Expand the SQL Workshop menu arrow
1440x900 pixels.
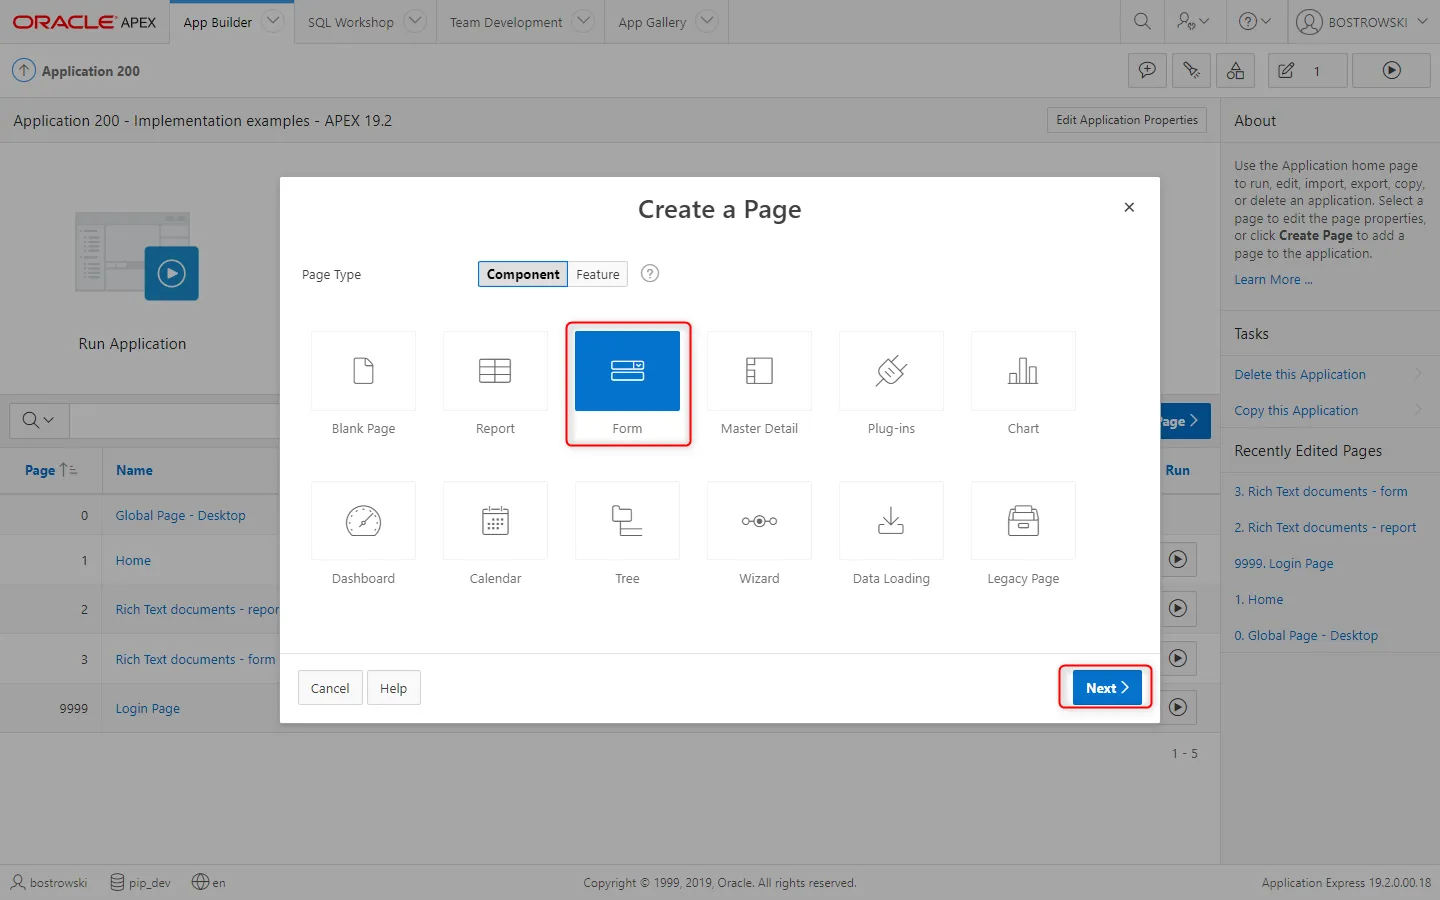click(x=416, y=21)
